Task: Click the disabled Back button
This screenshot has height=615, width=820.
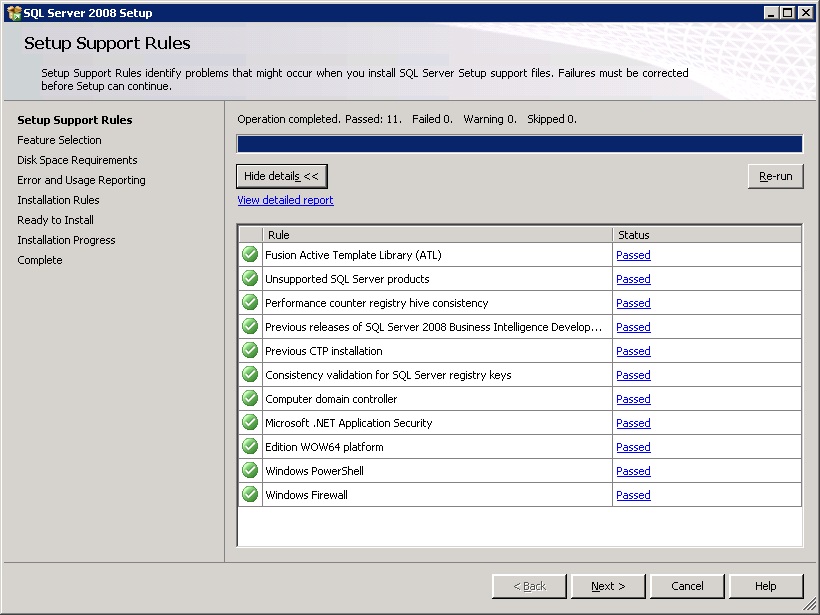Action: 529,586
